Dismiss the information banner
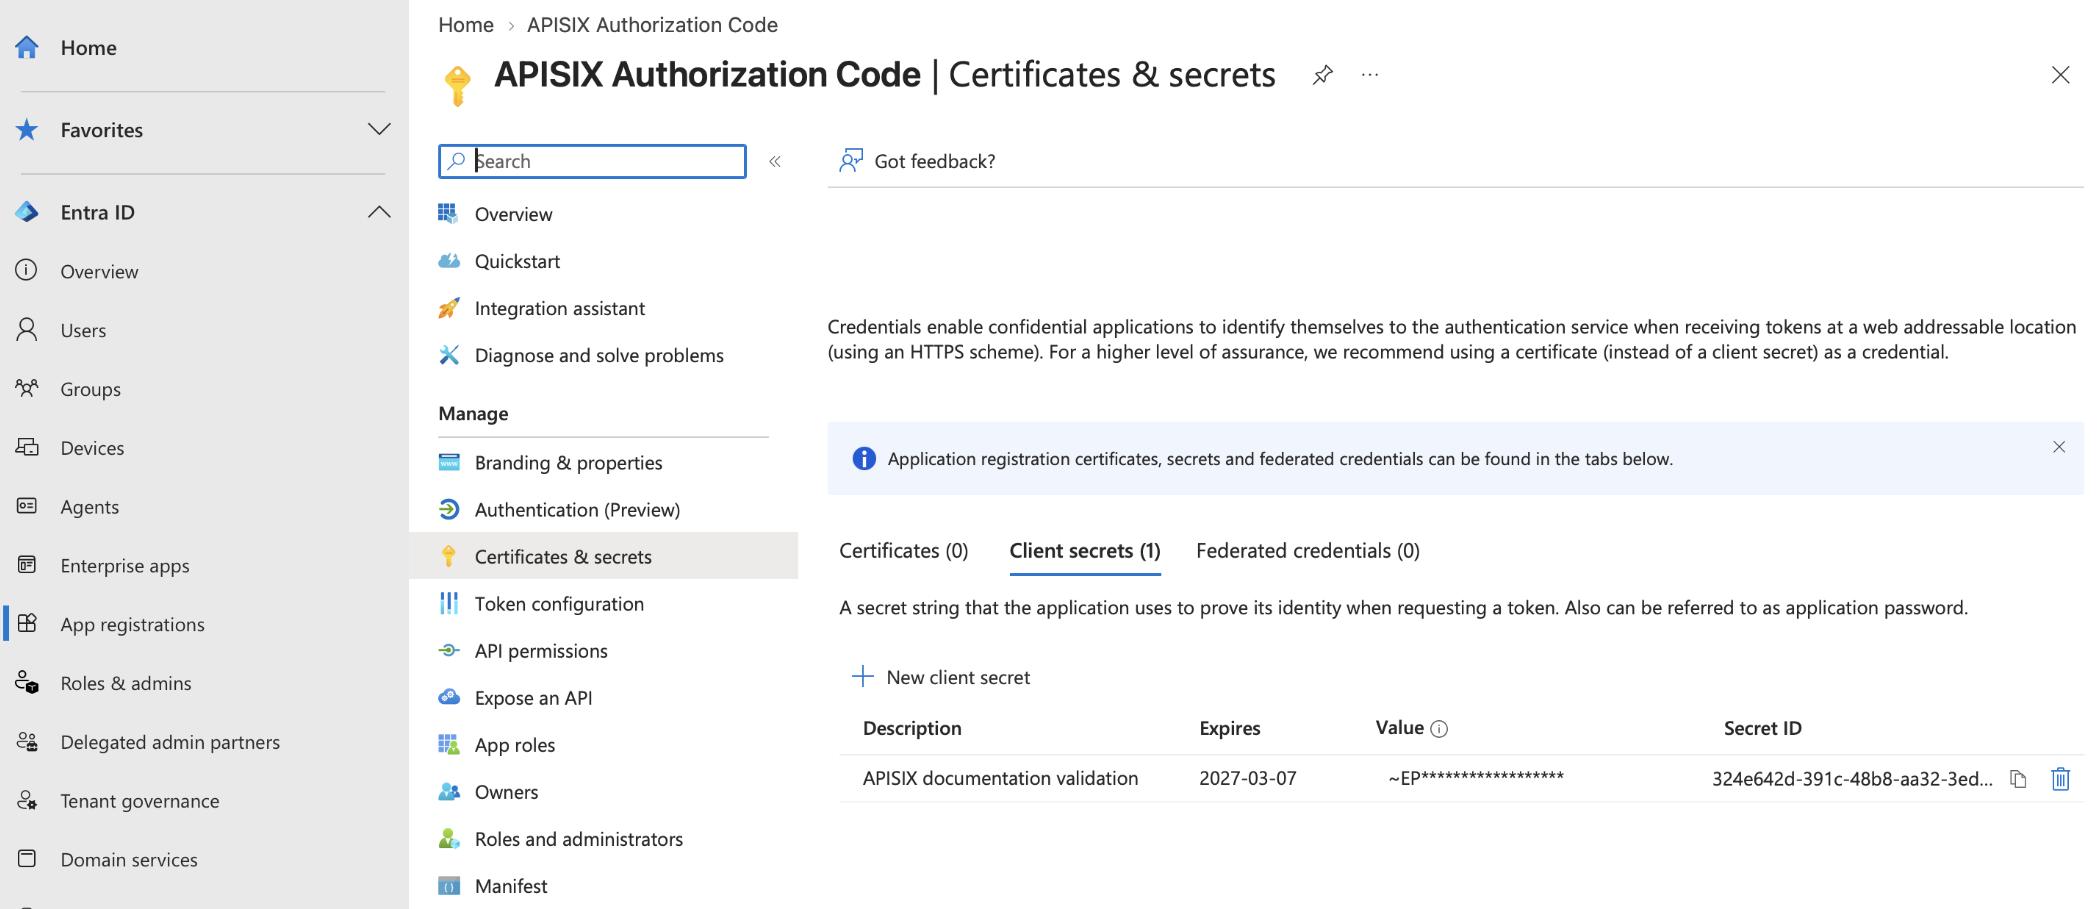Screen dimensions: 2098x909 (x=2059, y=447)
